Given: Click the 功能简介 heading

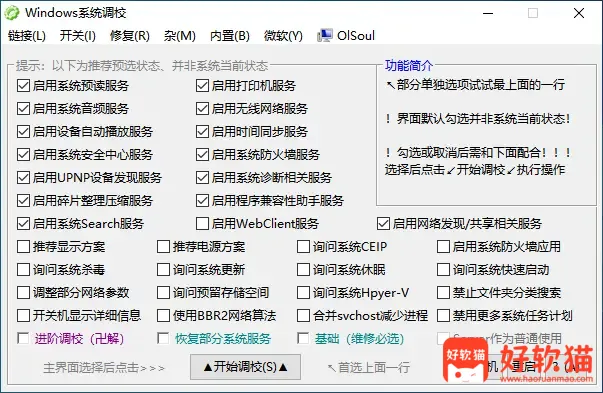Looking at the screenshot, I should pyautogui.click(x=409, y=66).
